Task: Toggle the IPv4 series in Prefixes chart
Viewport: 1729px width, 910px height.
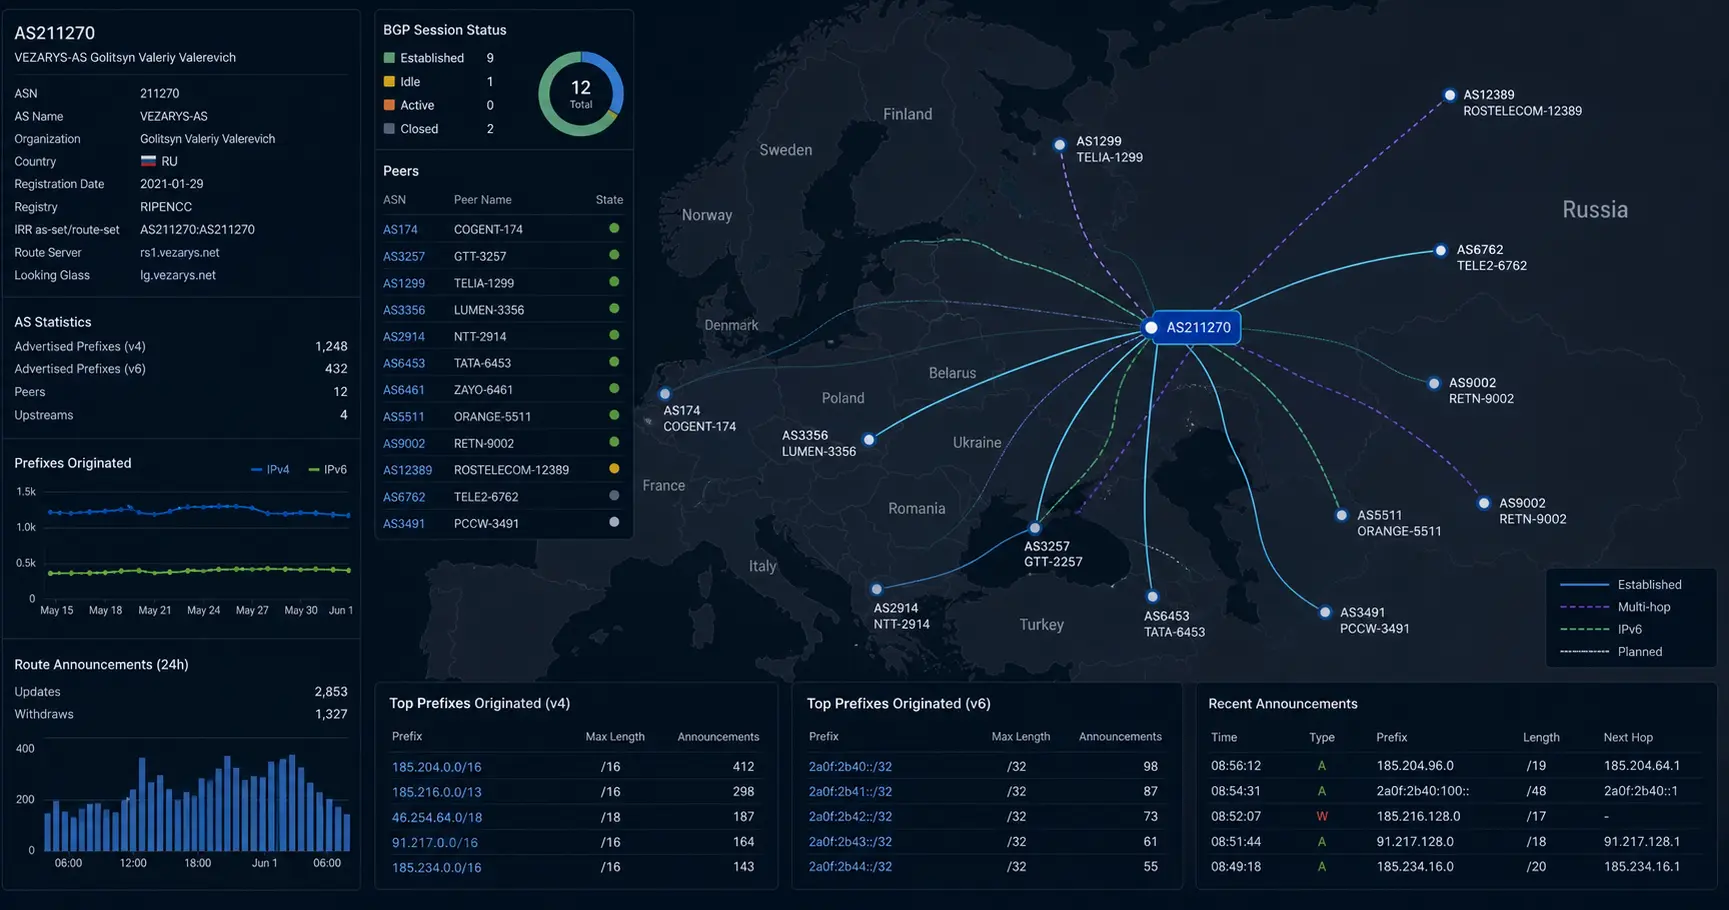Action: pos(270,469)
